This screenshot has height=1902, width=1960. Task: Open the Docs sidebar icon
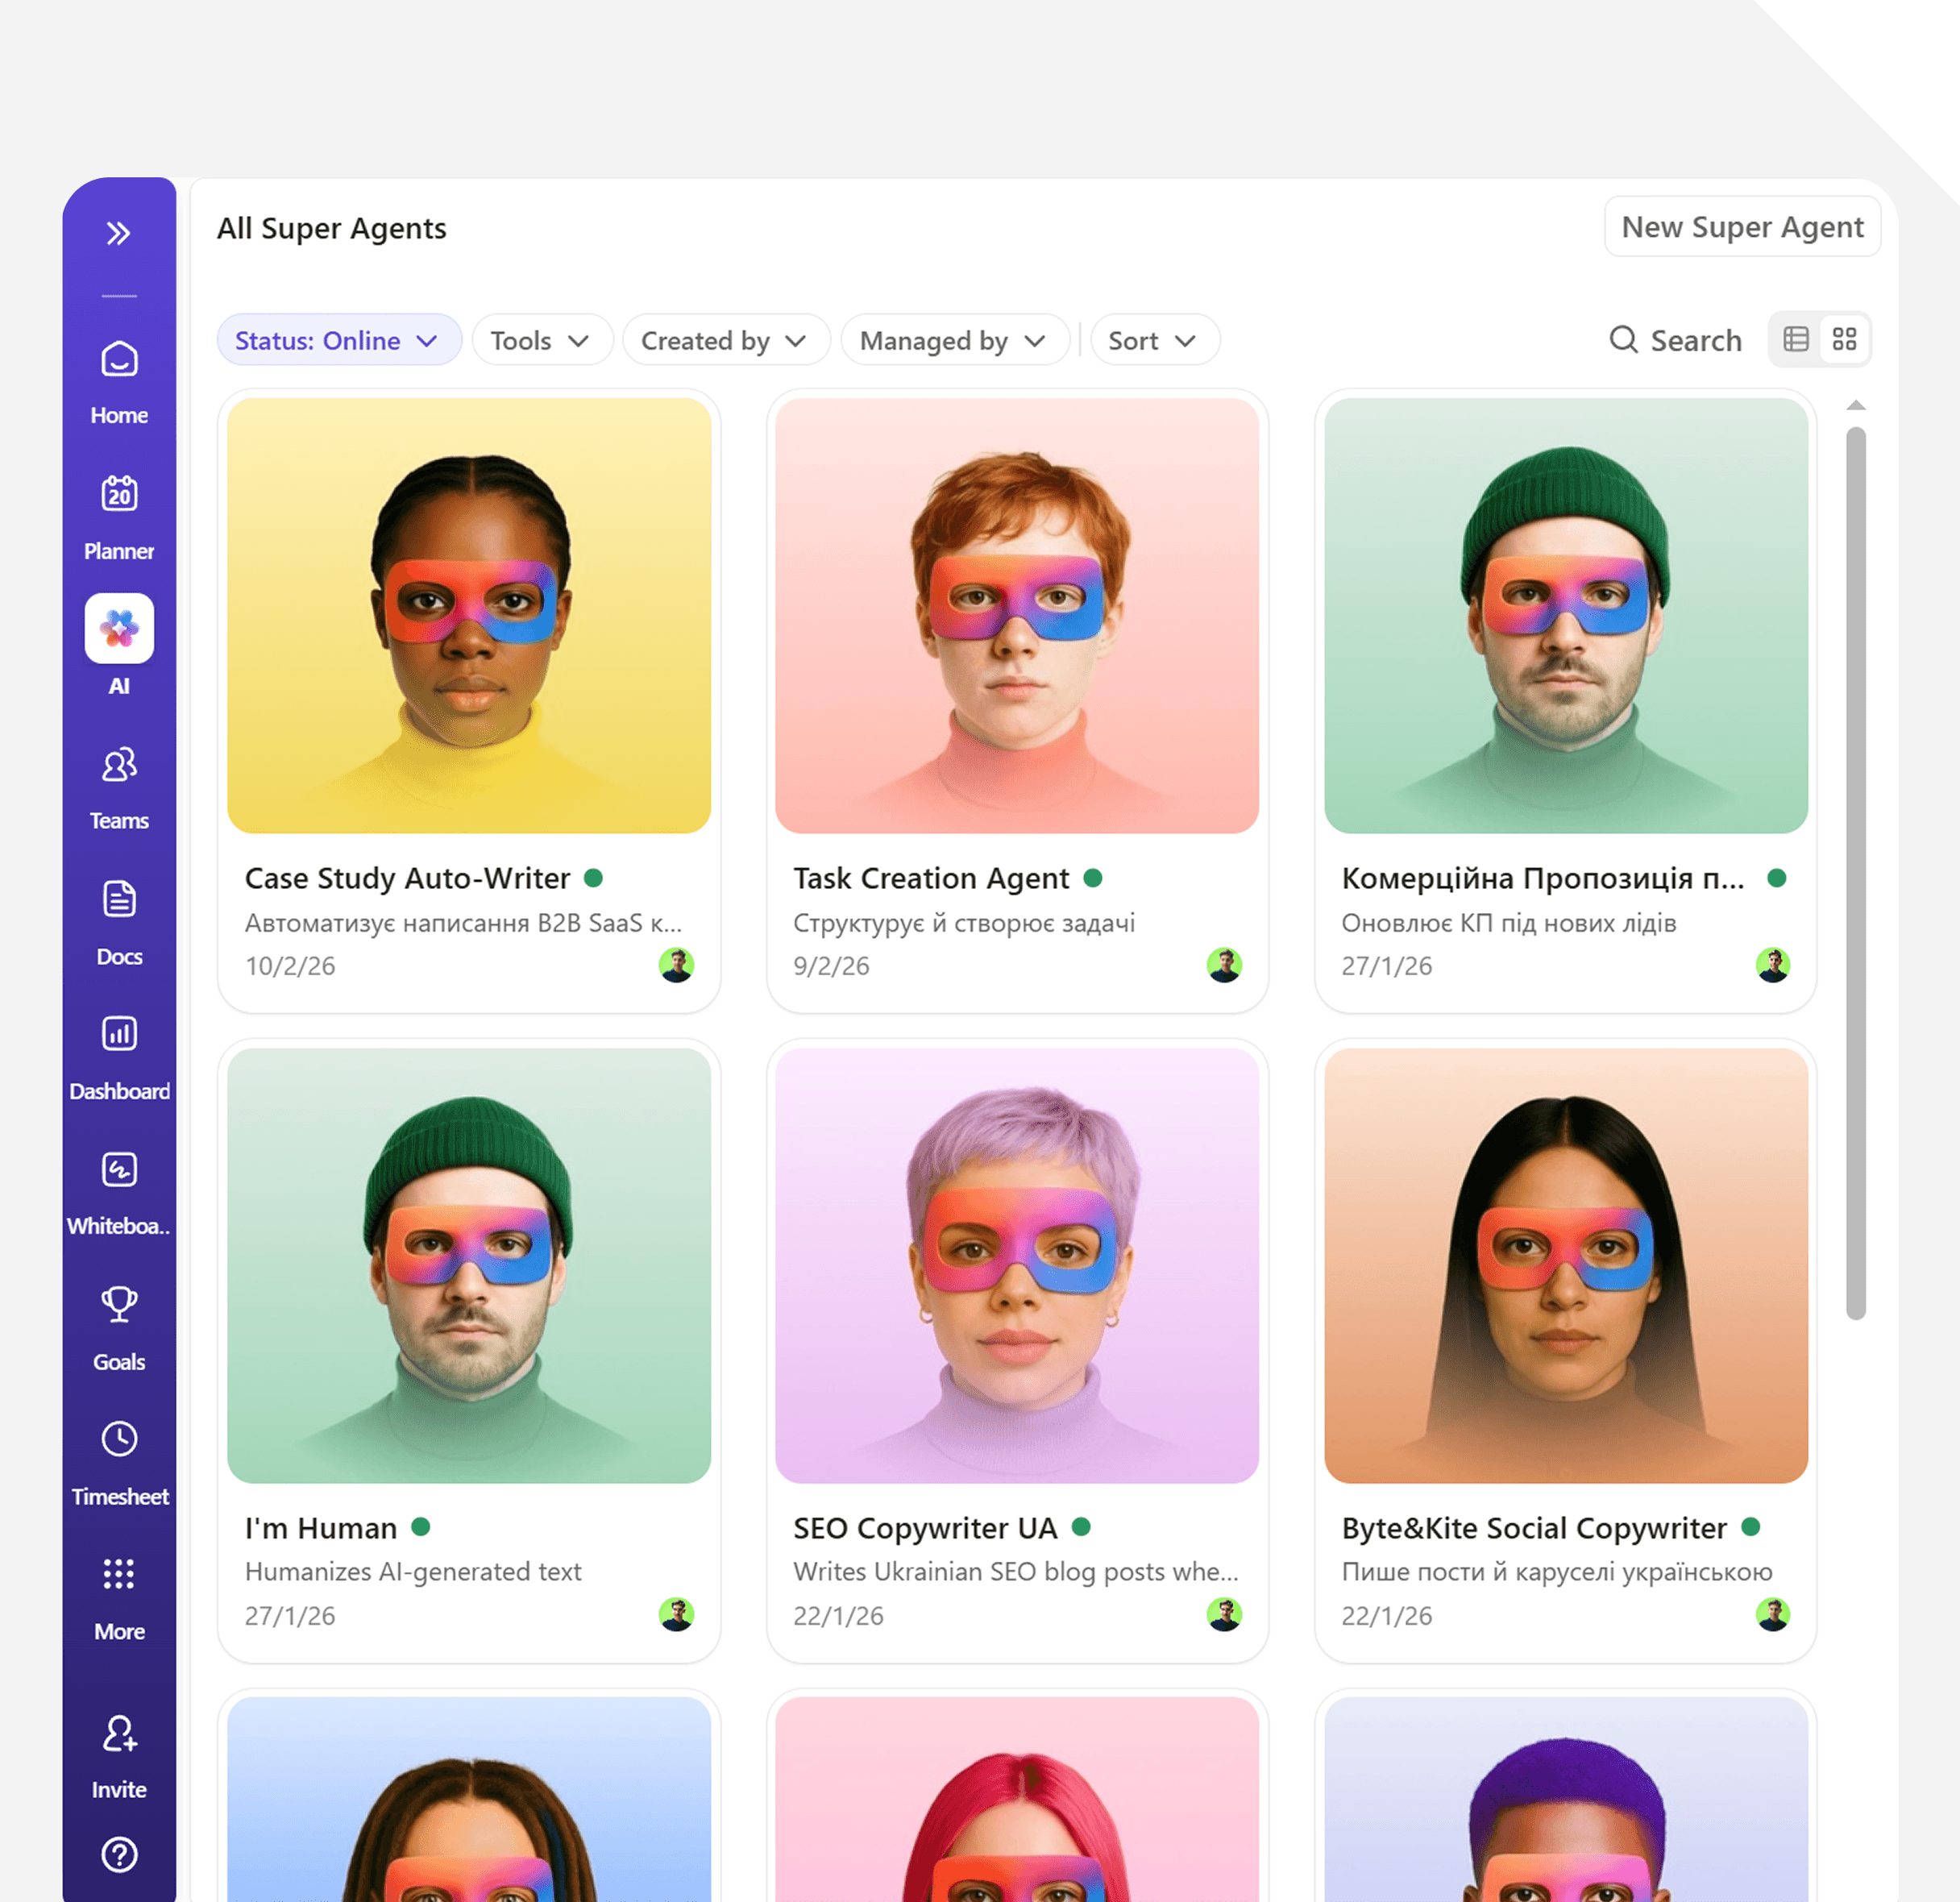tap(119, 900)
